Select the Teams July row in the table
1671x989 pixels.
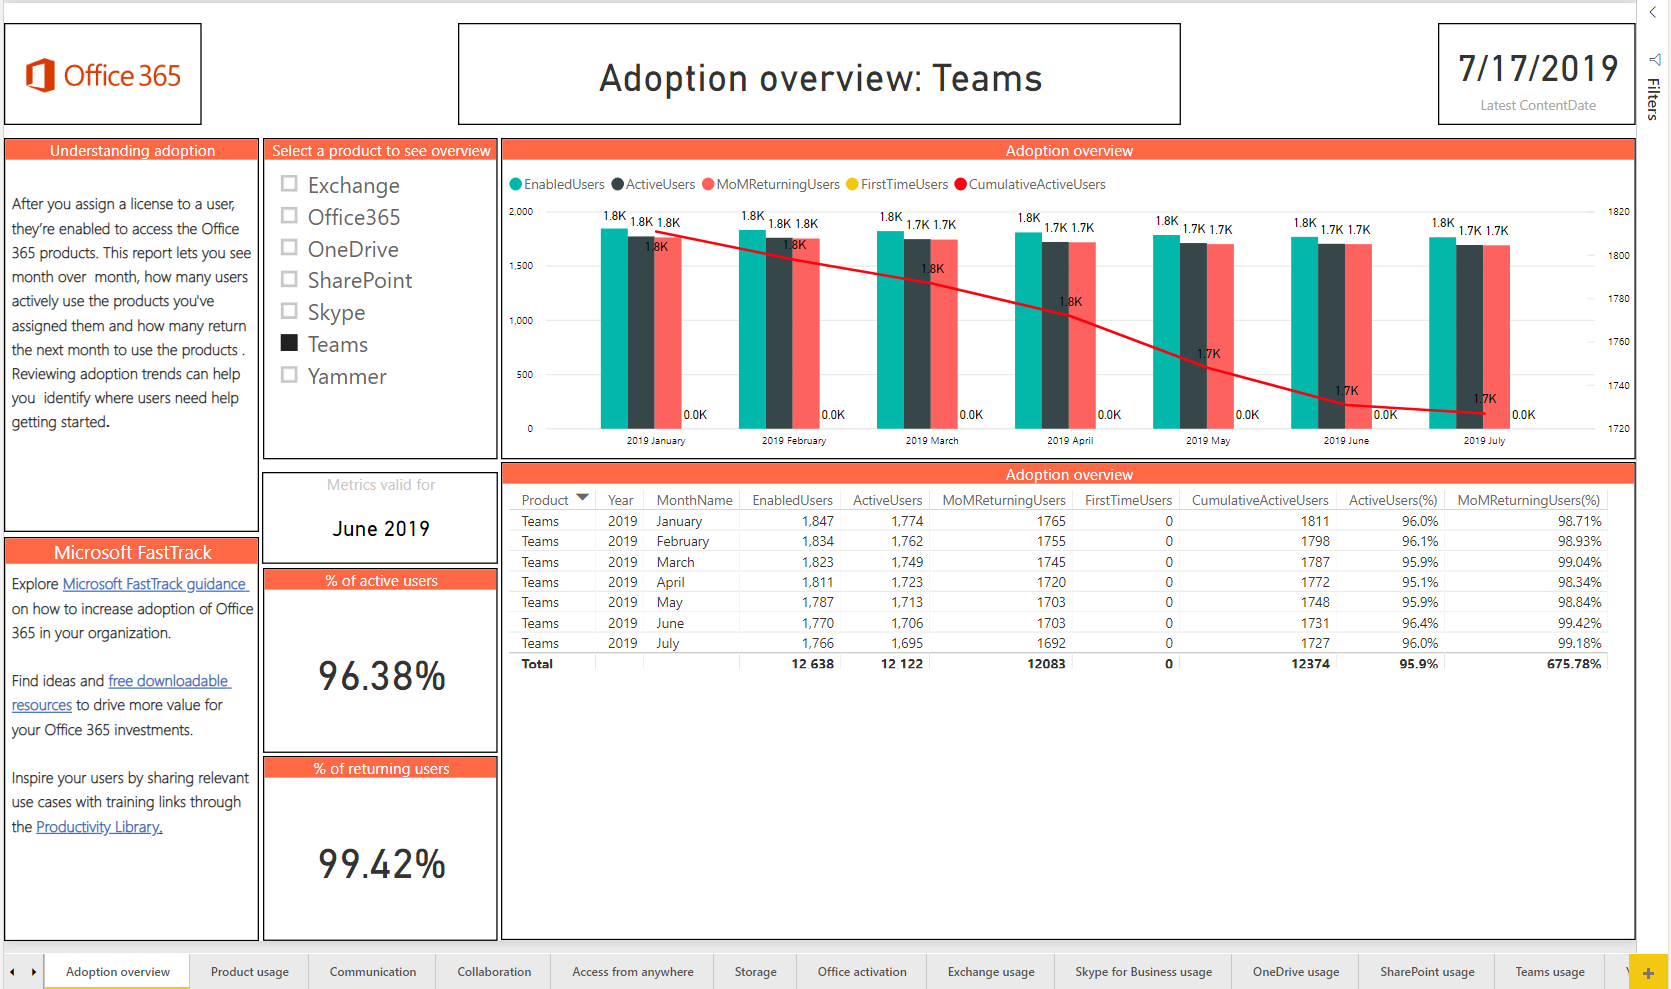point(700,643)
